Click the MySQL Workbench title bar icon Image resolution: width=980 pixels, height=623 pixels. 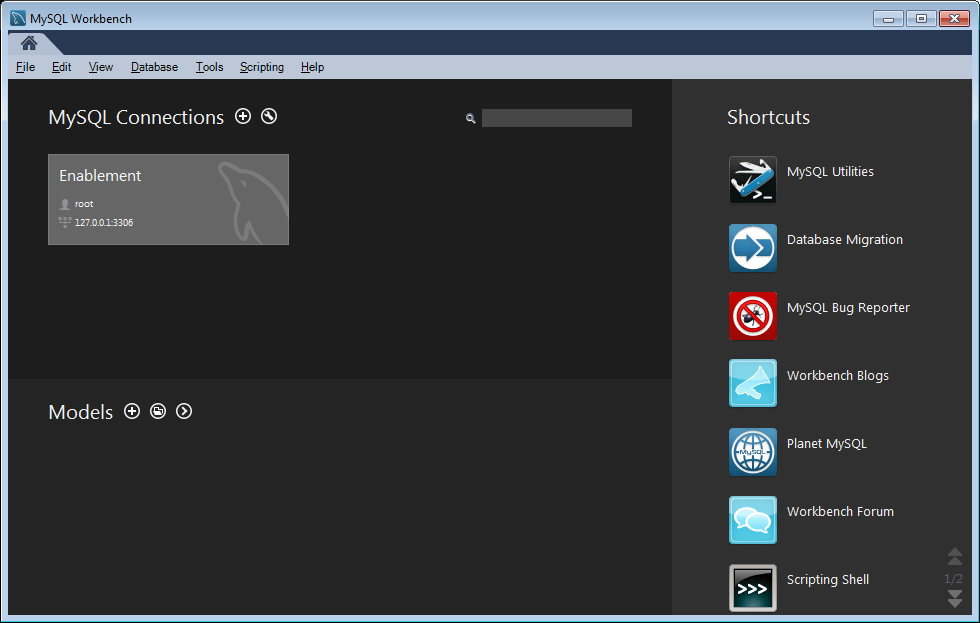18,19
